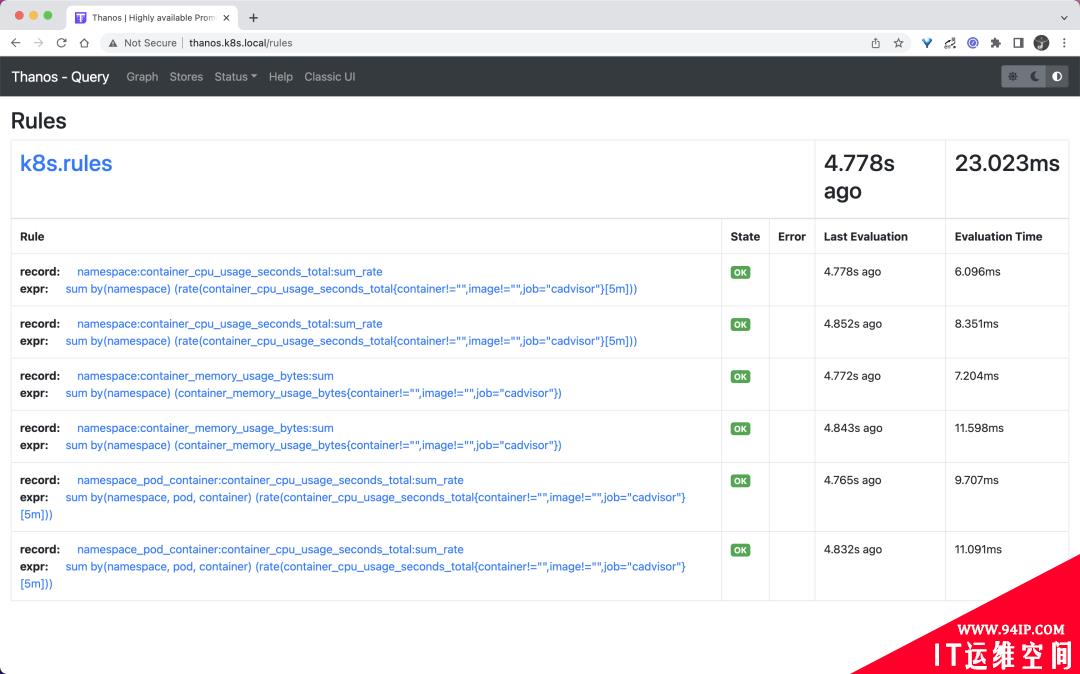Click the Not Secure warning indicator
The width and height of the screenshot is (1080, 674).
point(143,43)
